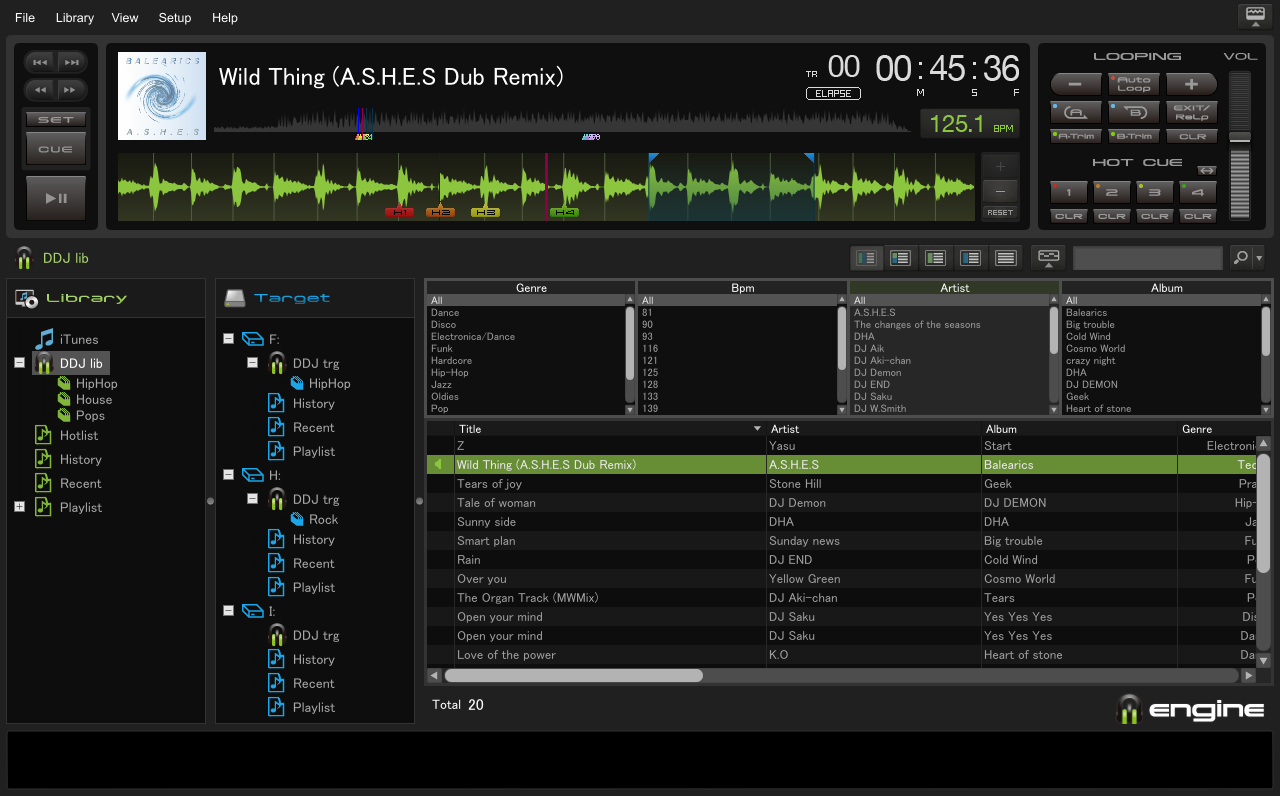The image size is (1280, 796).
Task: Select iTunes in the Library tree
Action: coord(79,339)
